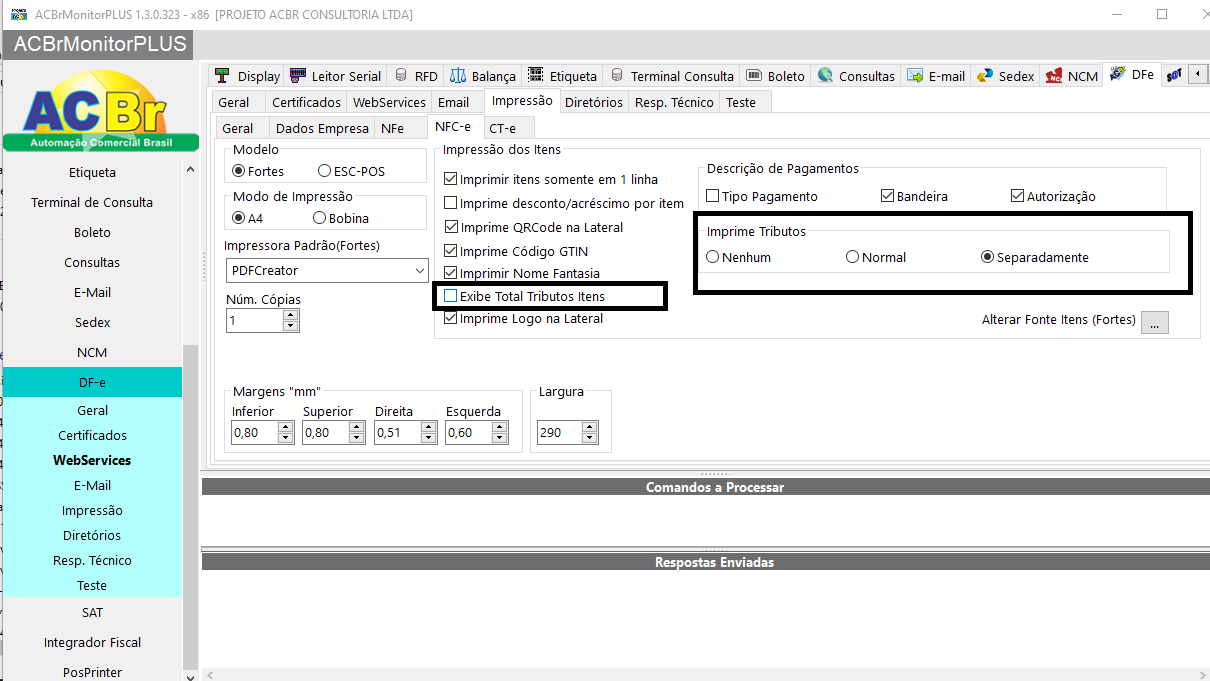Increase Inferior margin value
Image resolution: width=1210 pixels, height=681 pixels.
[x=286, y=427]
